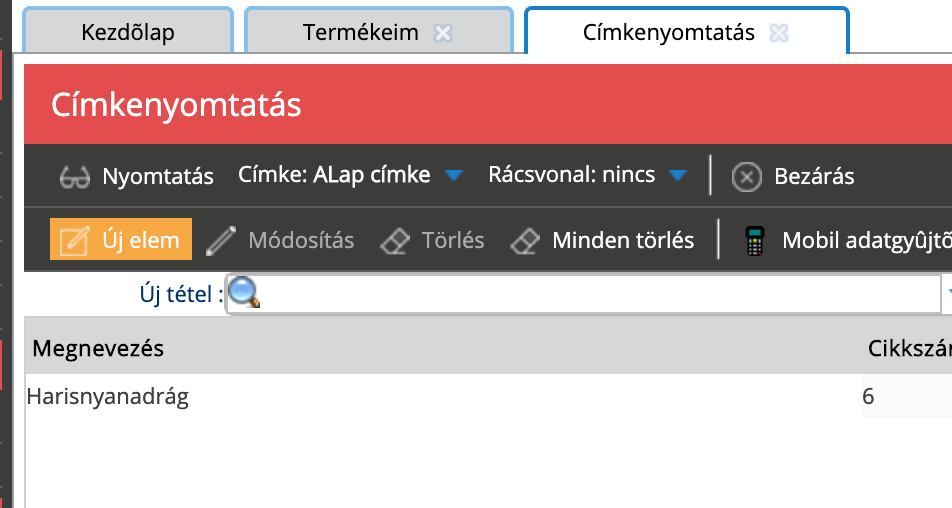
Task: Expand the Címke: ALap címke dropdown
Action: [454, 176]
